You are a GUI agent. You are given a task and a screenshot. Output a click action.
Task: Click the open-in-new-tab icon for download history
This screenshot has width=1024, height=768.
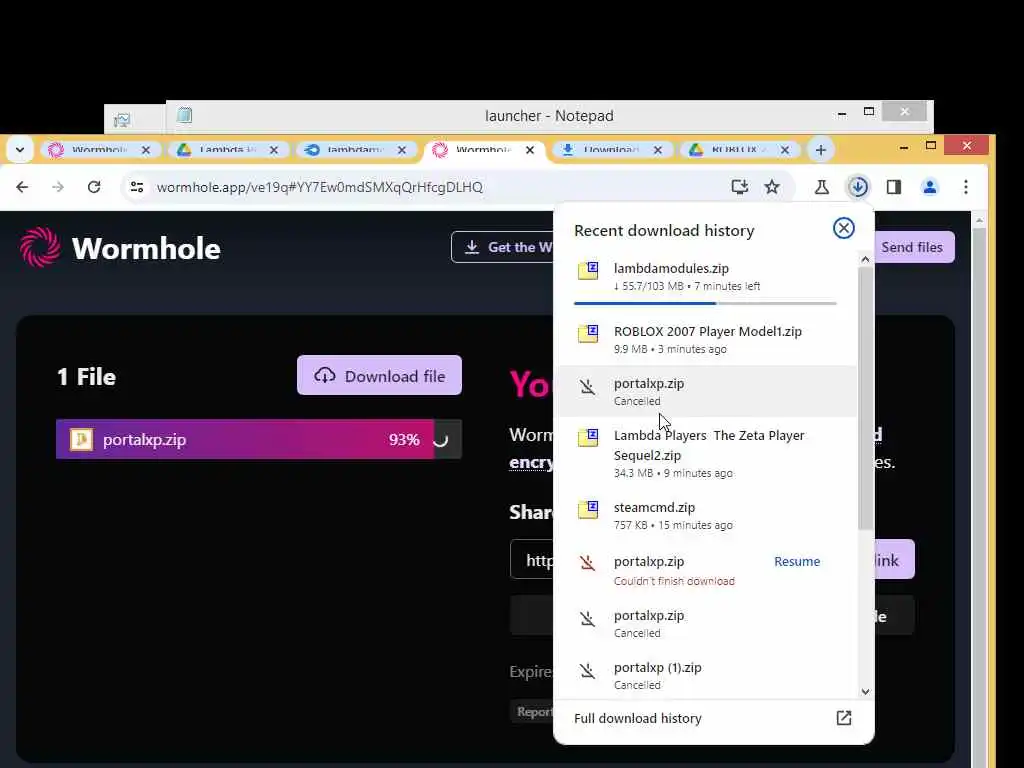click(x=844, y=718)
